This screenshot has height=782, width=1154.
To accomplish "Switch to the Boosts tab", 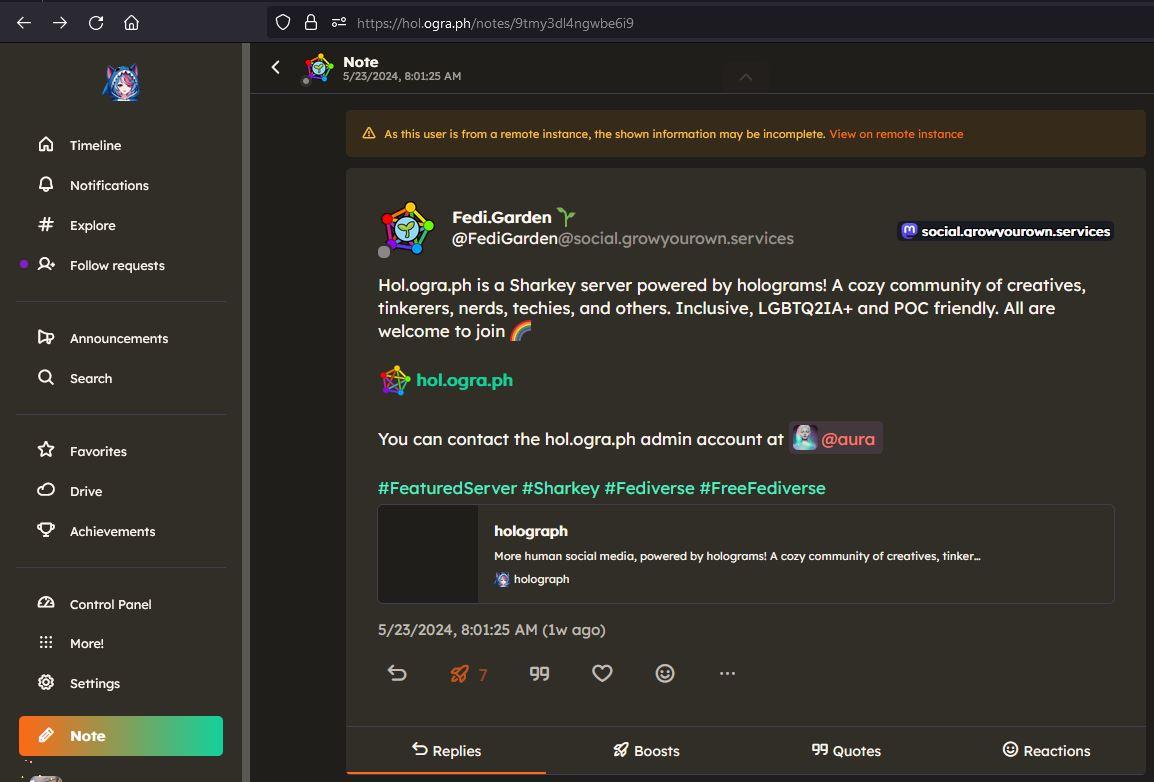I will 646,750.
